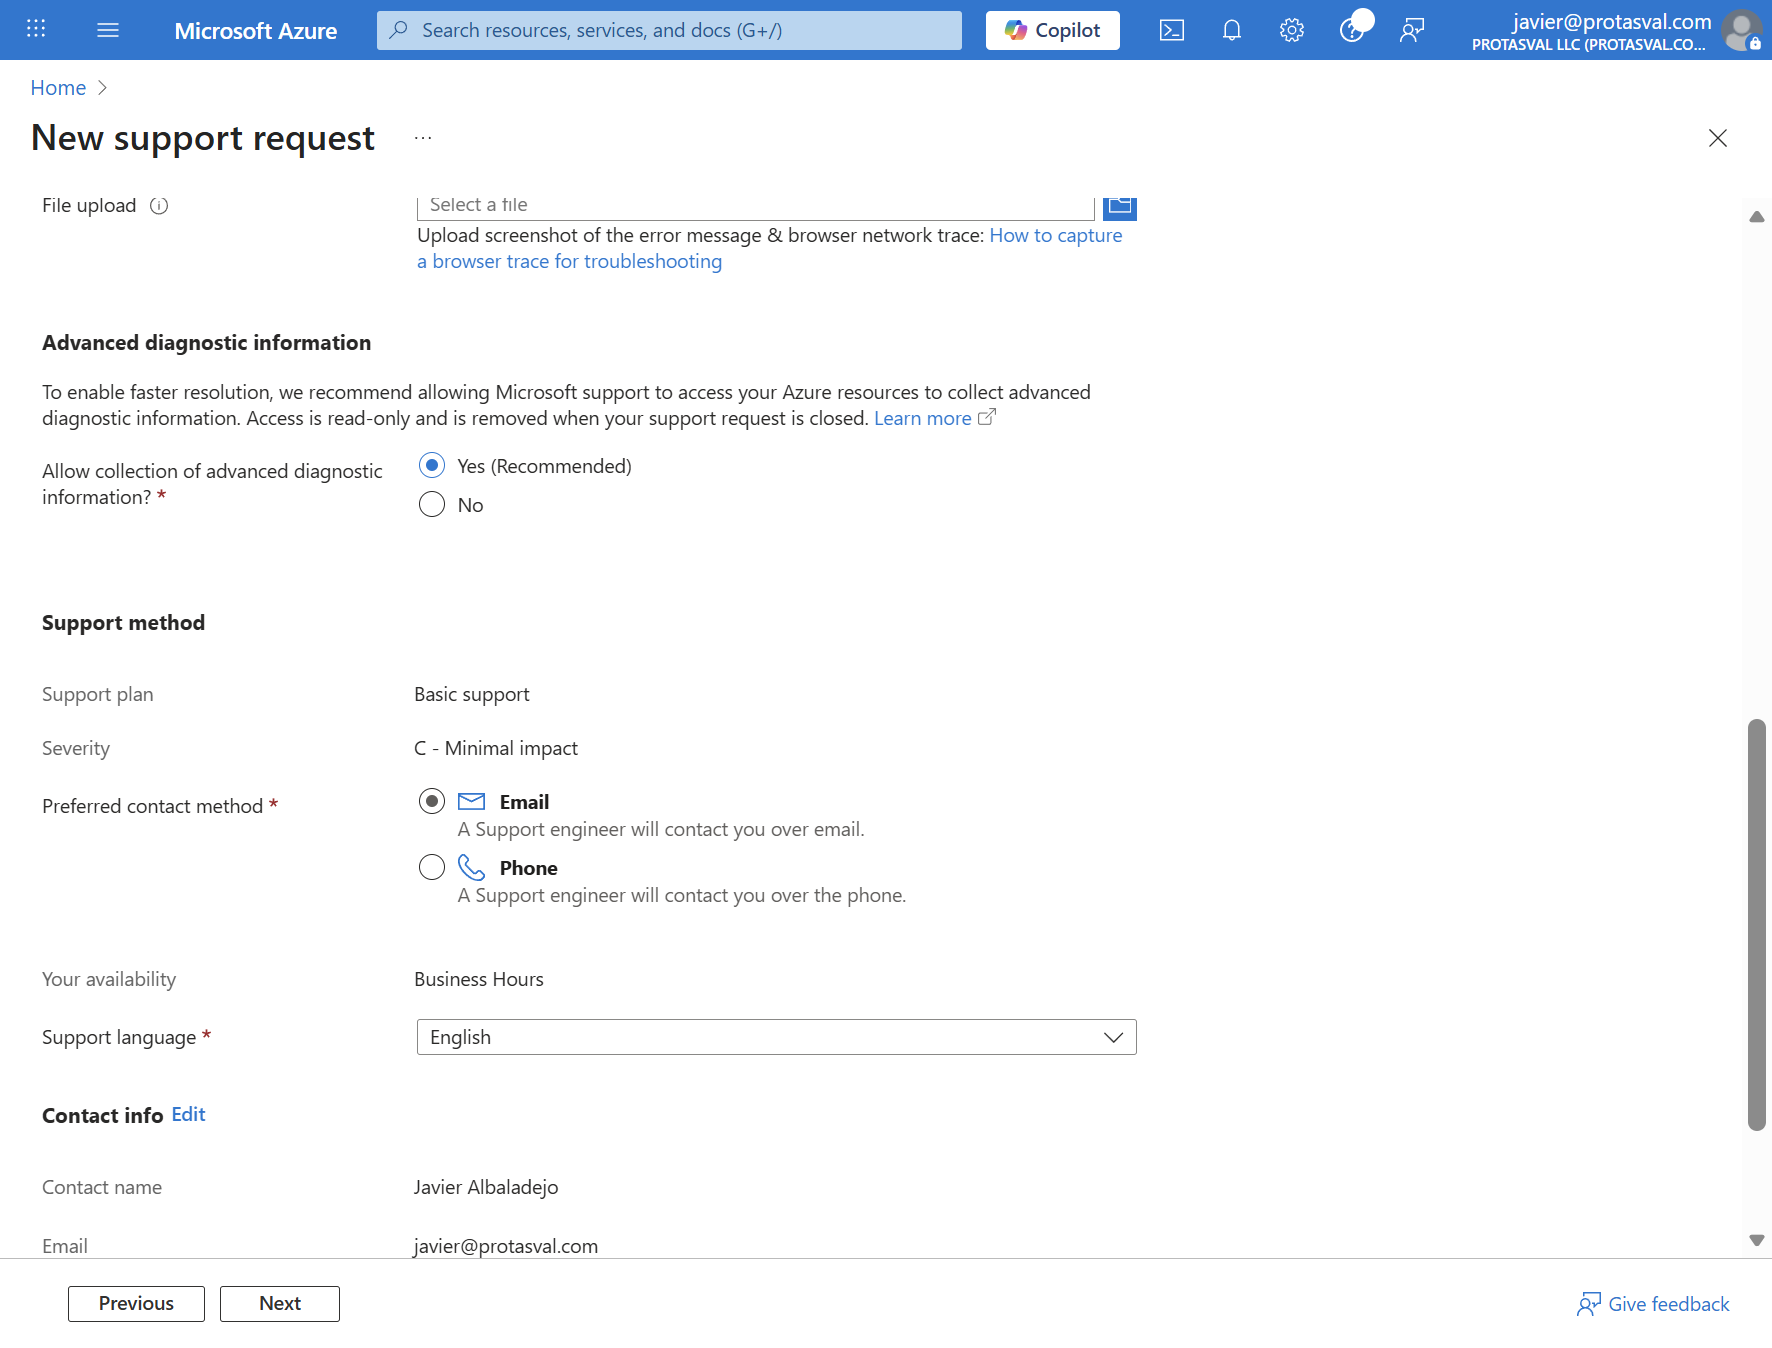The height and width of the screenshot is (1348, 1772).
Task: Click the scroll down arrow
Action: (1757, 1240)
